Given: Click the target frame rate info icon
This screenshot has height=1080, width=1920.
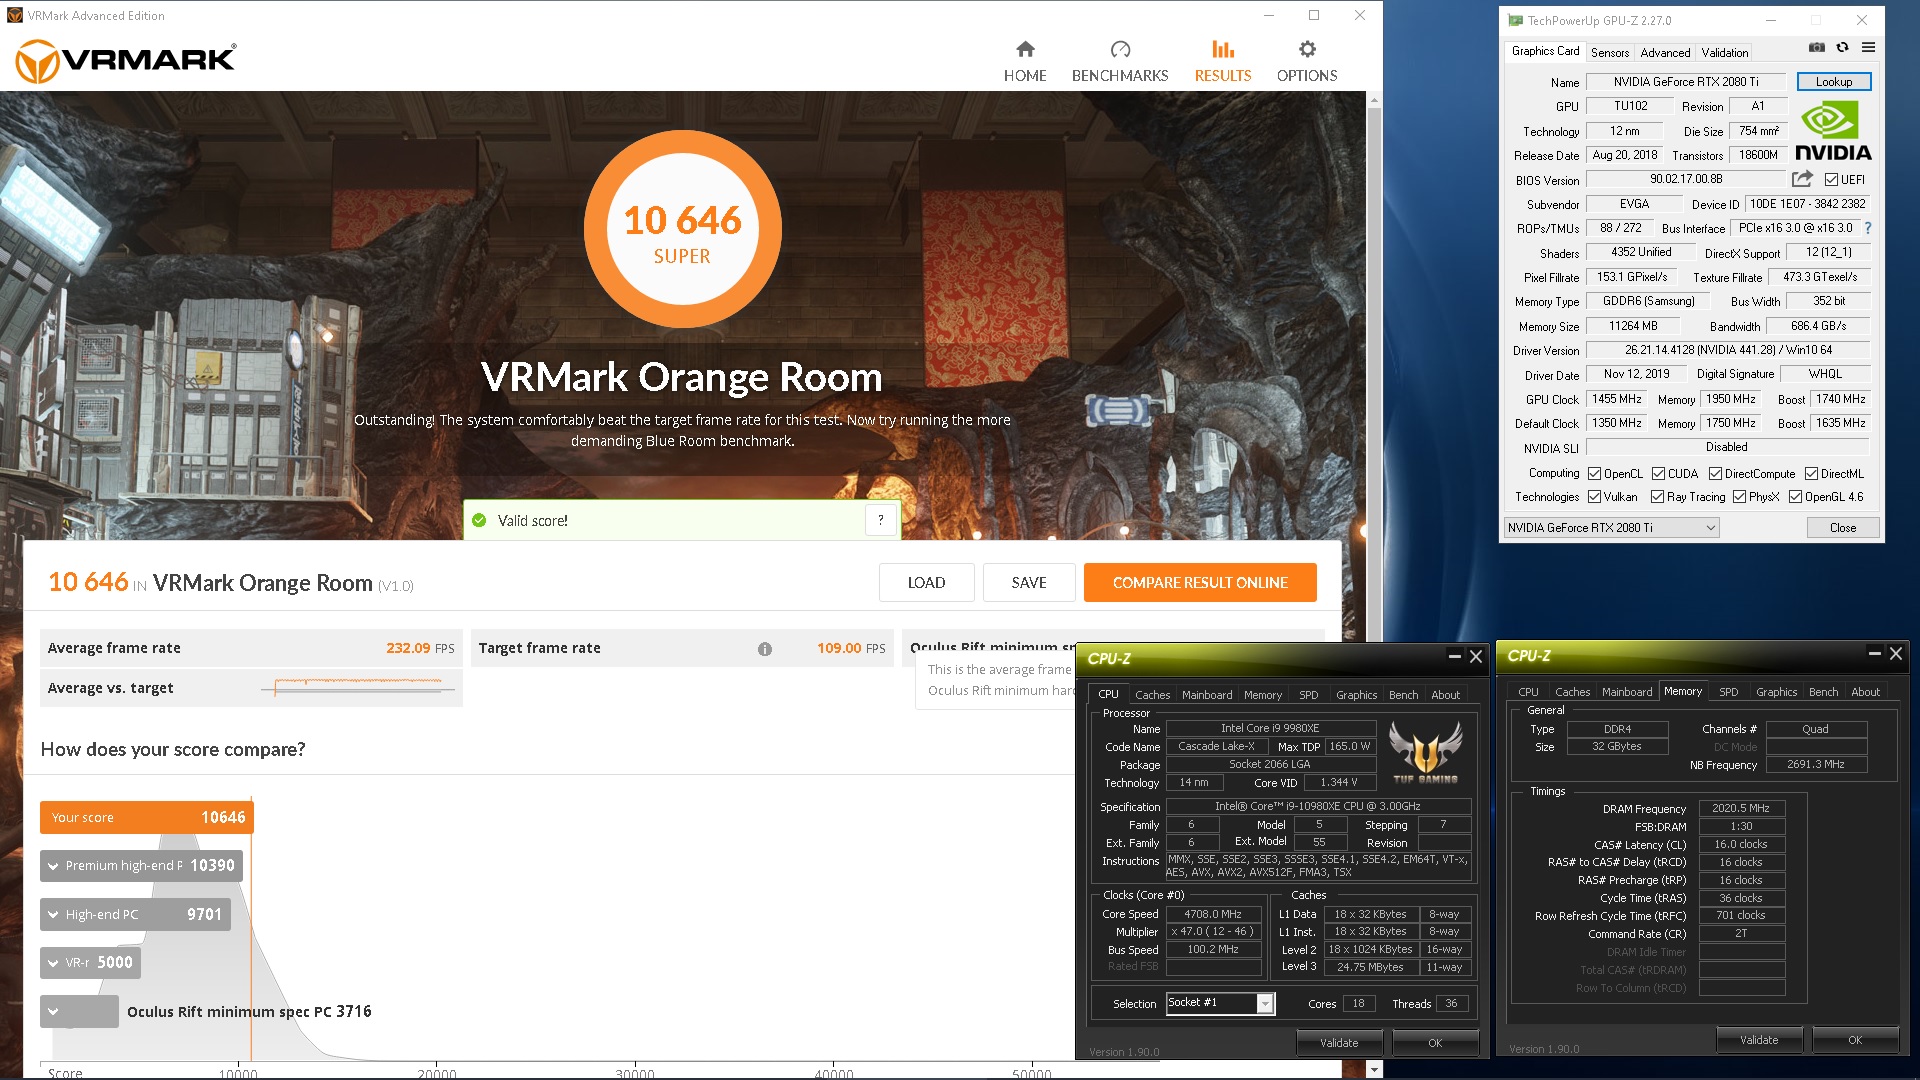Looking at the screenshot, I should 765,649.
